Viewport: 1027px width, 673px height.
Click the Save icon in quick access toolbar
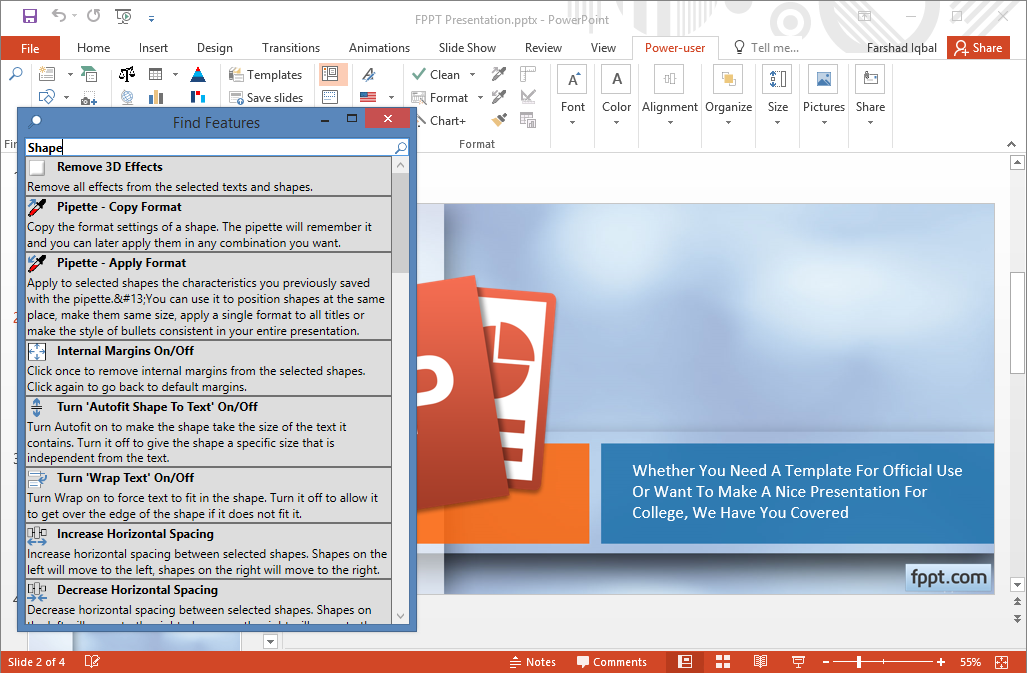tap(29, 16)
